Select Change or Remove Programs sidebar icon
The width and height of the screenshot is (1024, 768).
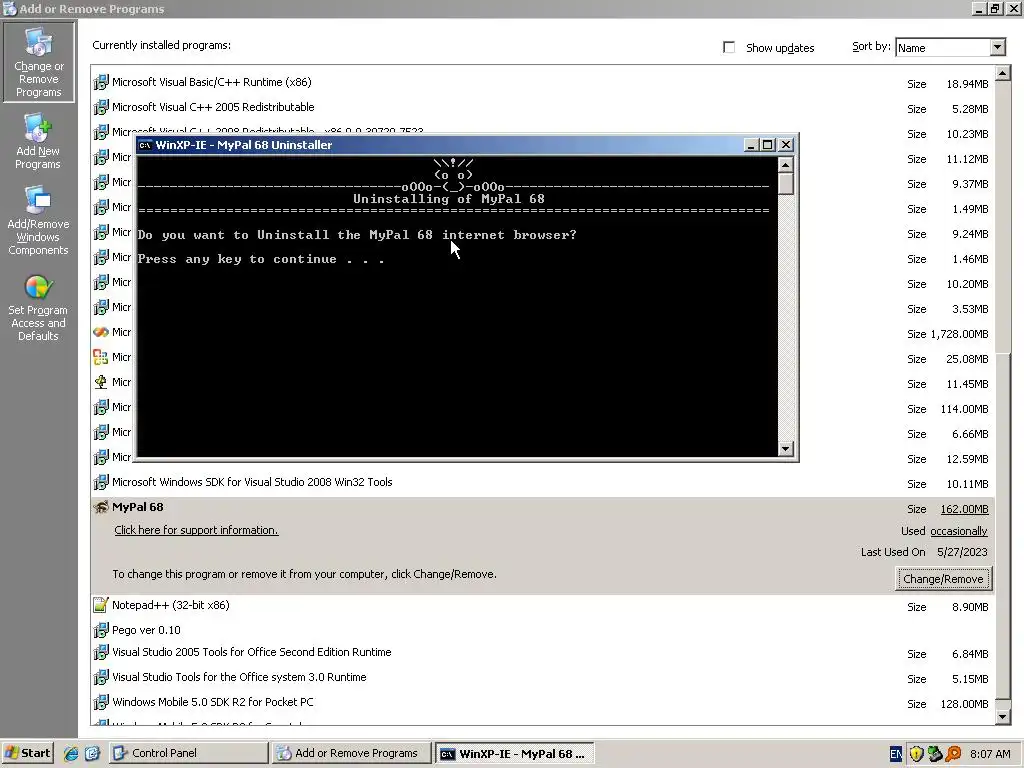pos(39,62)
